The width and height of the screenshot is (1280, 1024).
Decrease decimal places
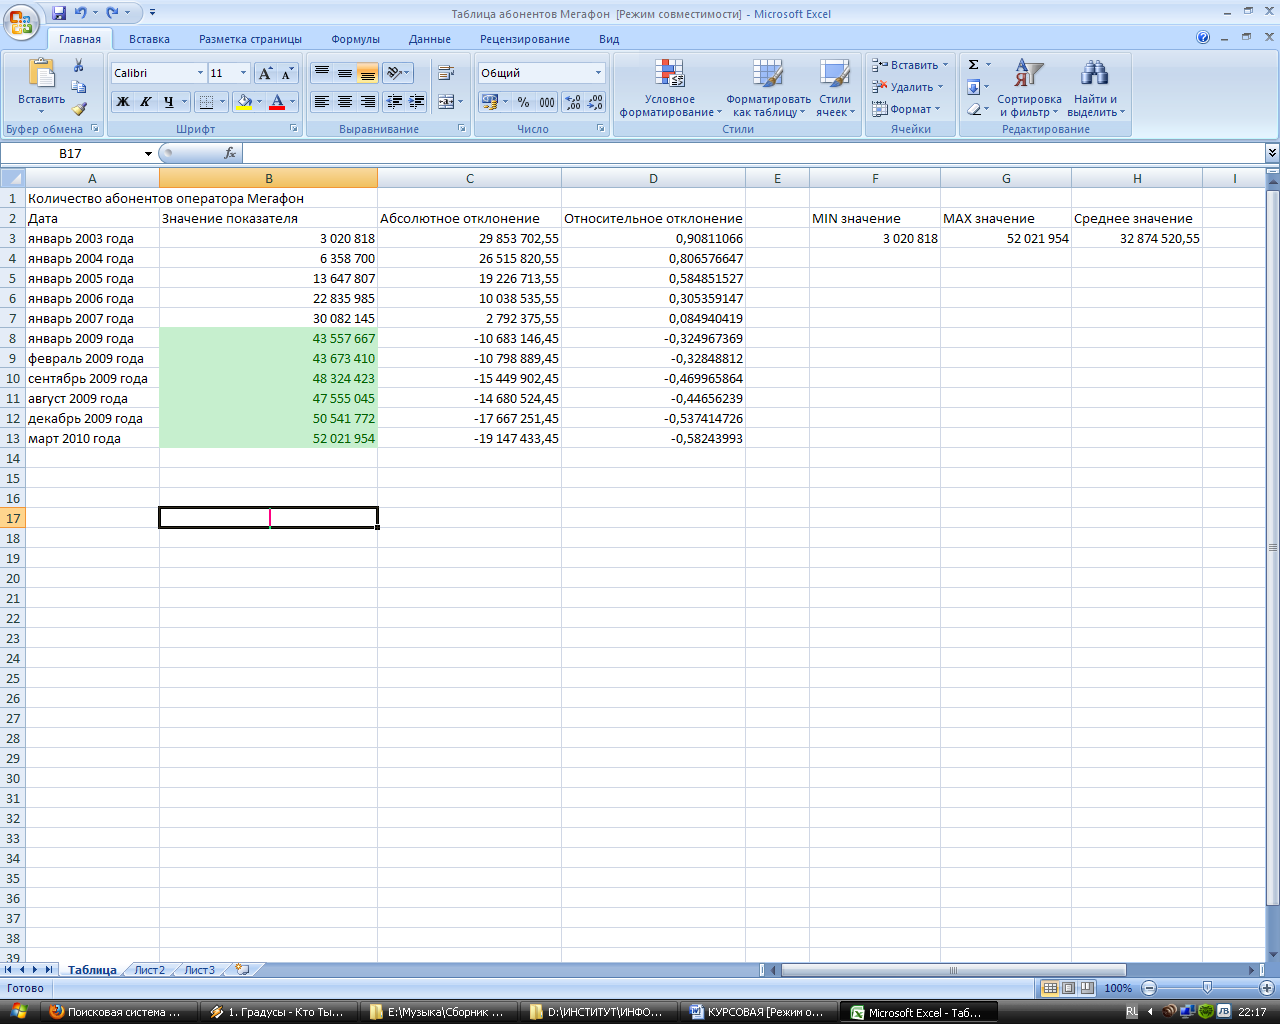tap(596, 102)
